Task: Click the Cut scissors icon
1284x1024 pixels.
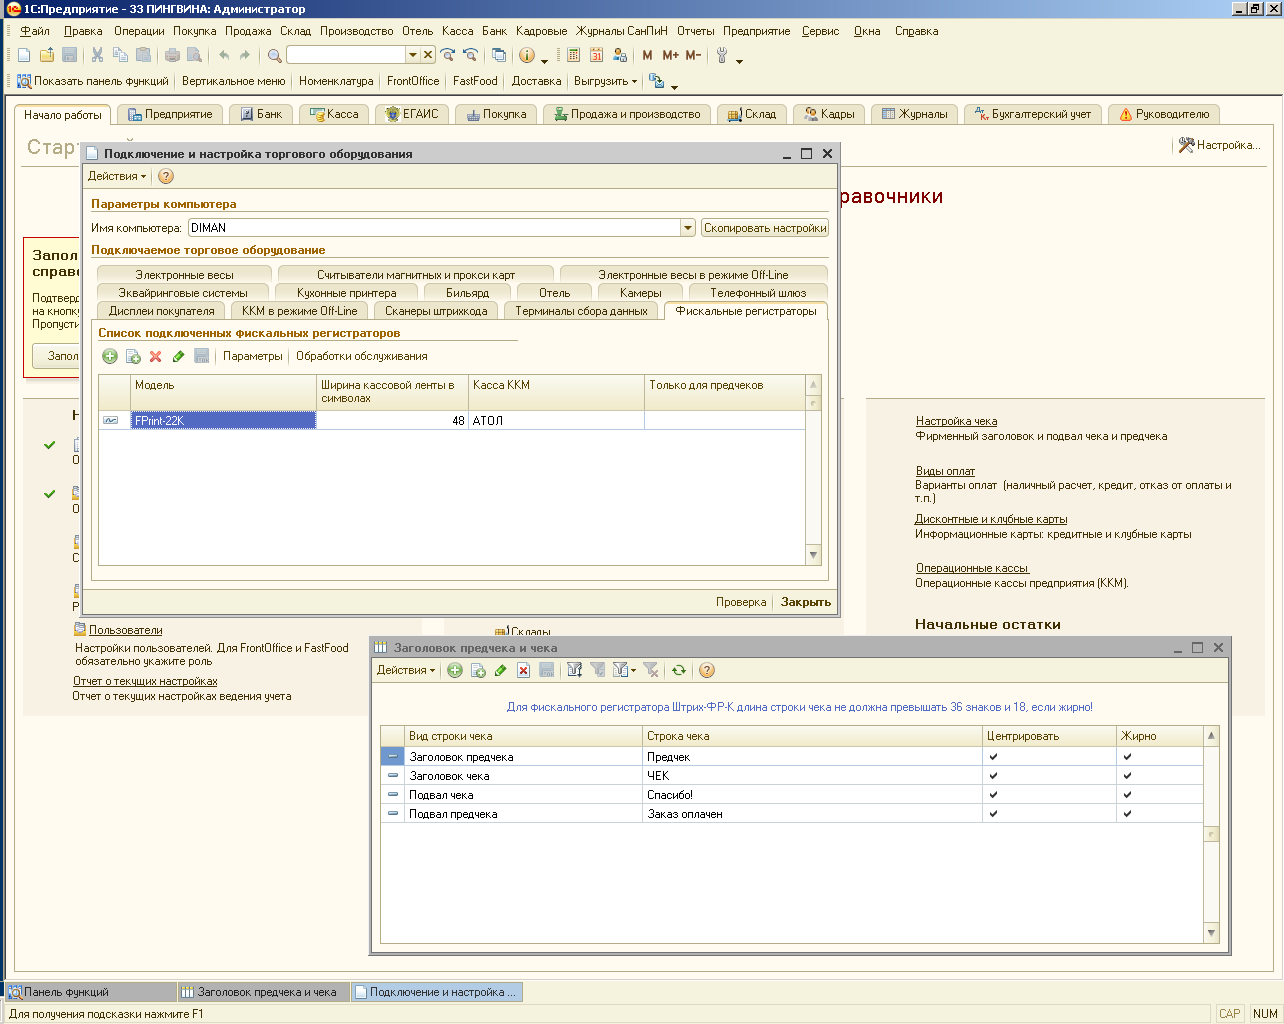Action: coord(97,55)
